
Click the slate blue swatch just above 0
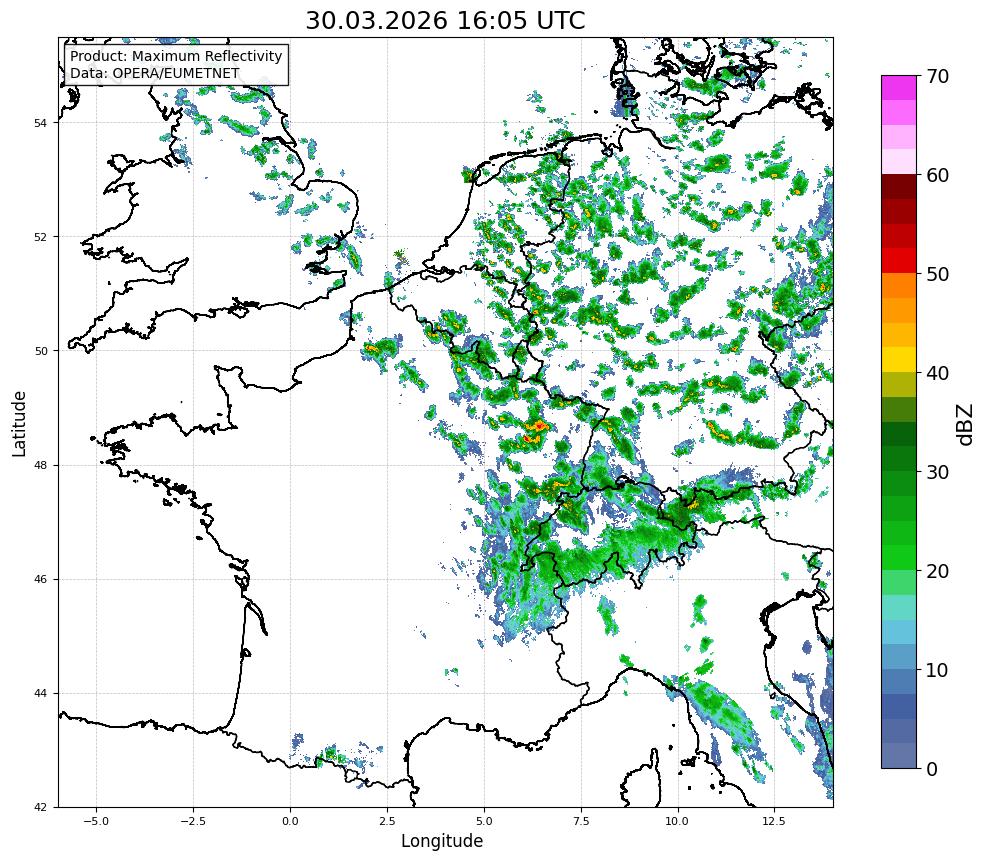pos(899,756)
